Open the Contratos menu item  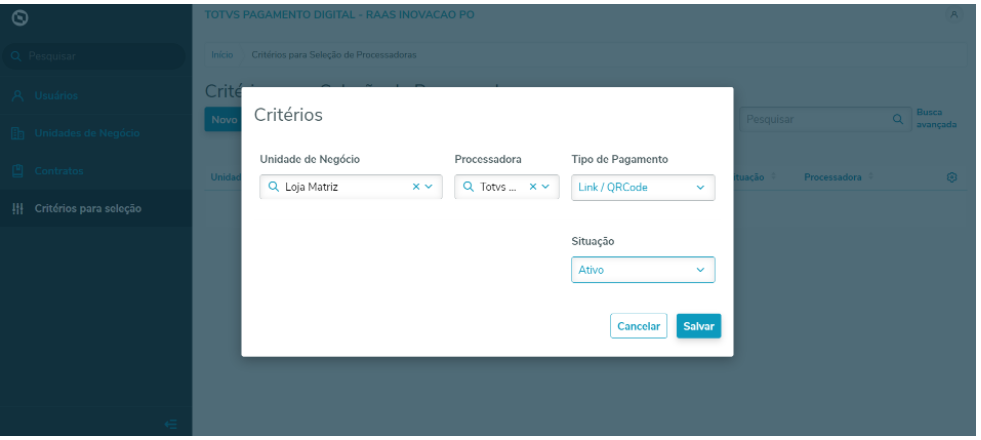coord(96,171)
